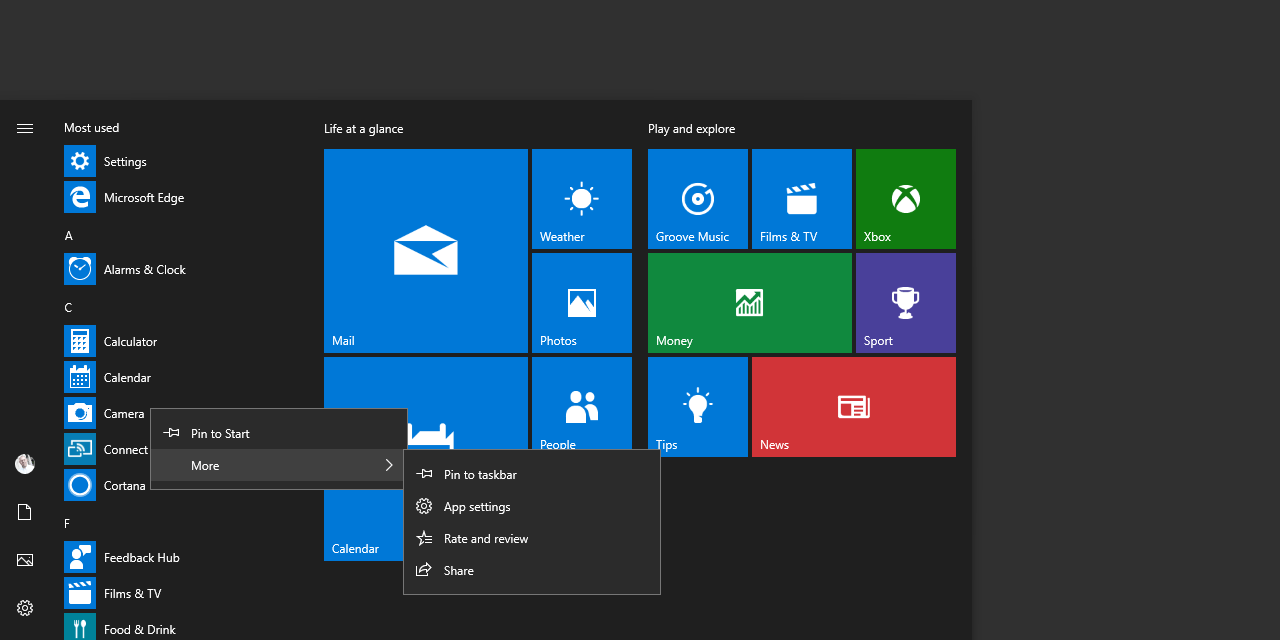The image size is (1280, 640).
Task: Choose Share from the submenu
Action: coord(458,570)
